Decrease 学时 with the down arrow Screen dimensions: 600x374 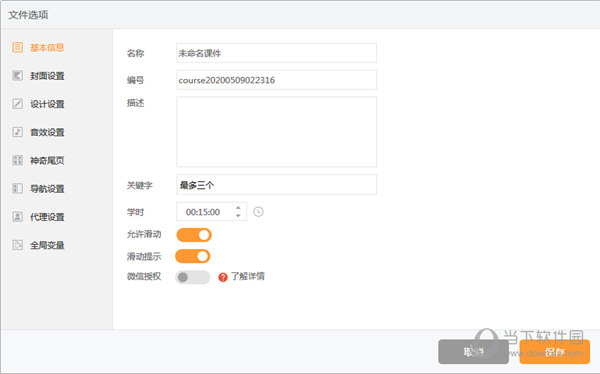[238, 216]
